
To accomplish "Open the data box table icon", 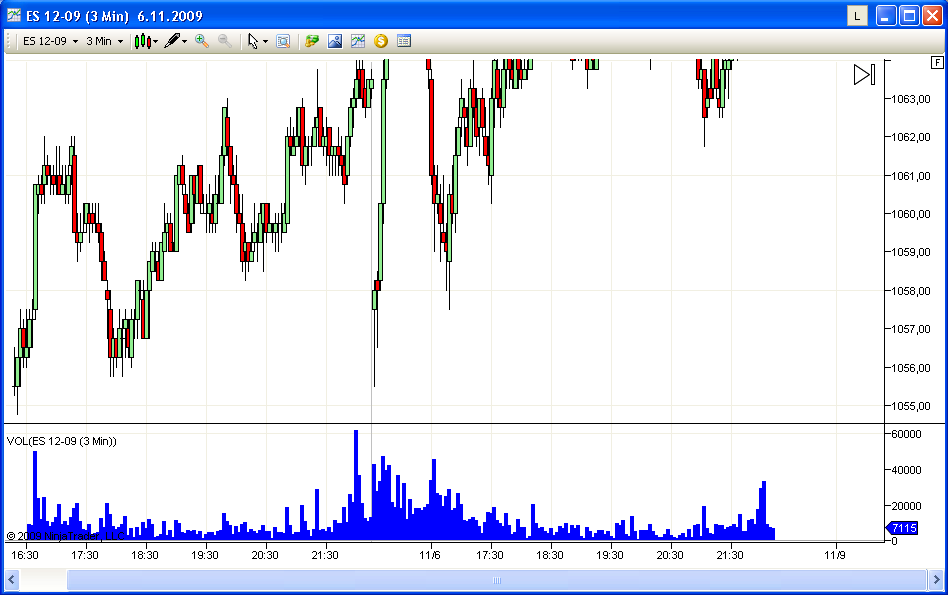I will [x=404, y=41].
